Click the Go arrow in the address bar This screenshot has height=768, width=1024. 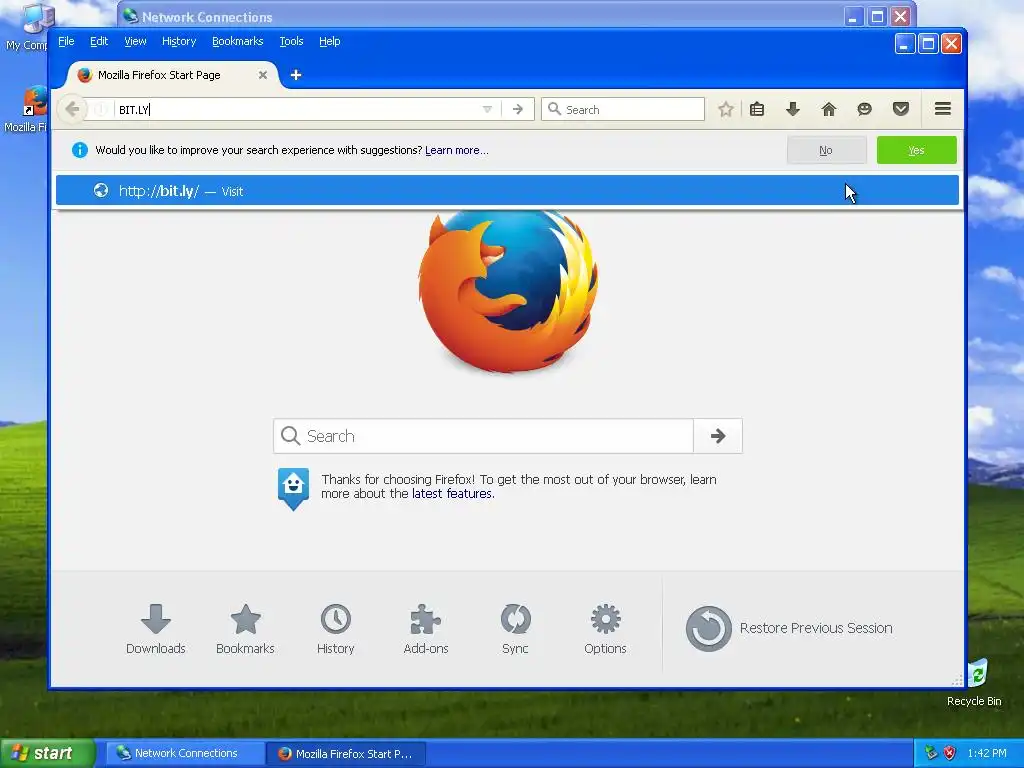518,109
